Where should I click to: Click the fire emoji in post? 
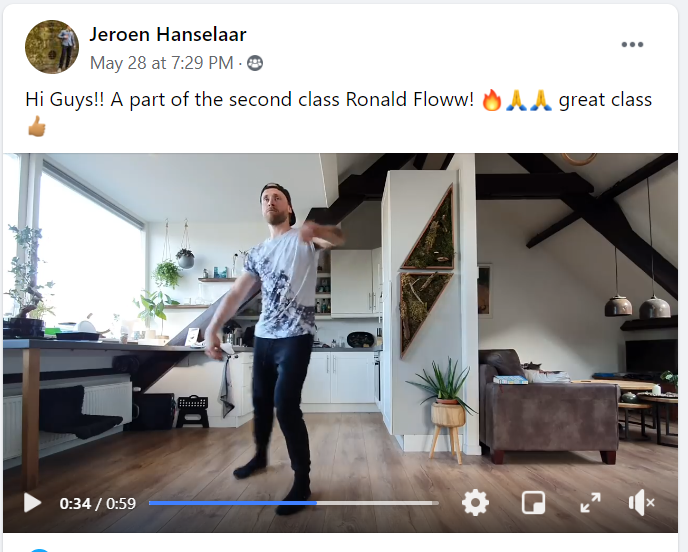pyautogui.click(x=491, y=100)
